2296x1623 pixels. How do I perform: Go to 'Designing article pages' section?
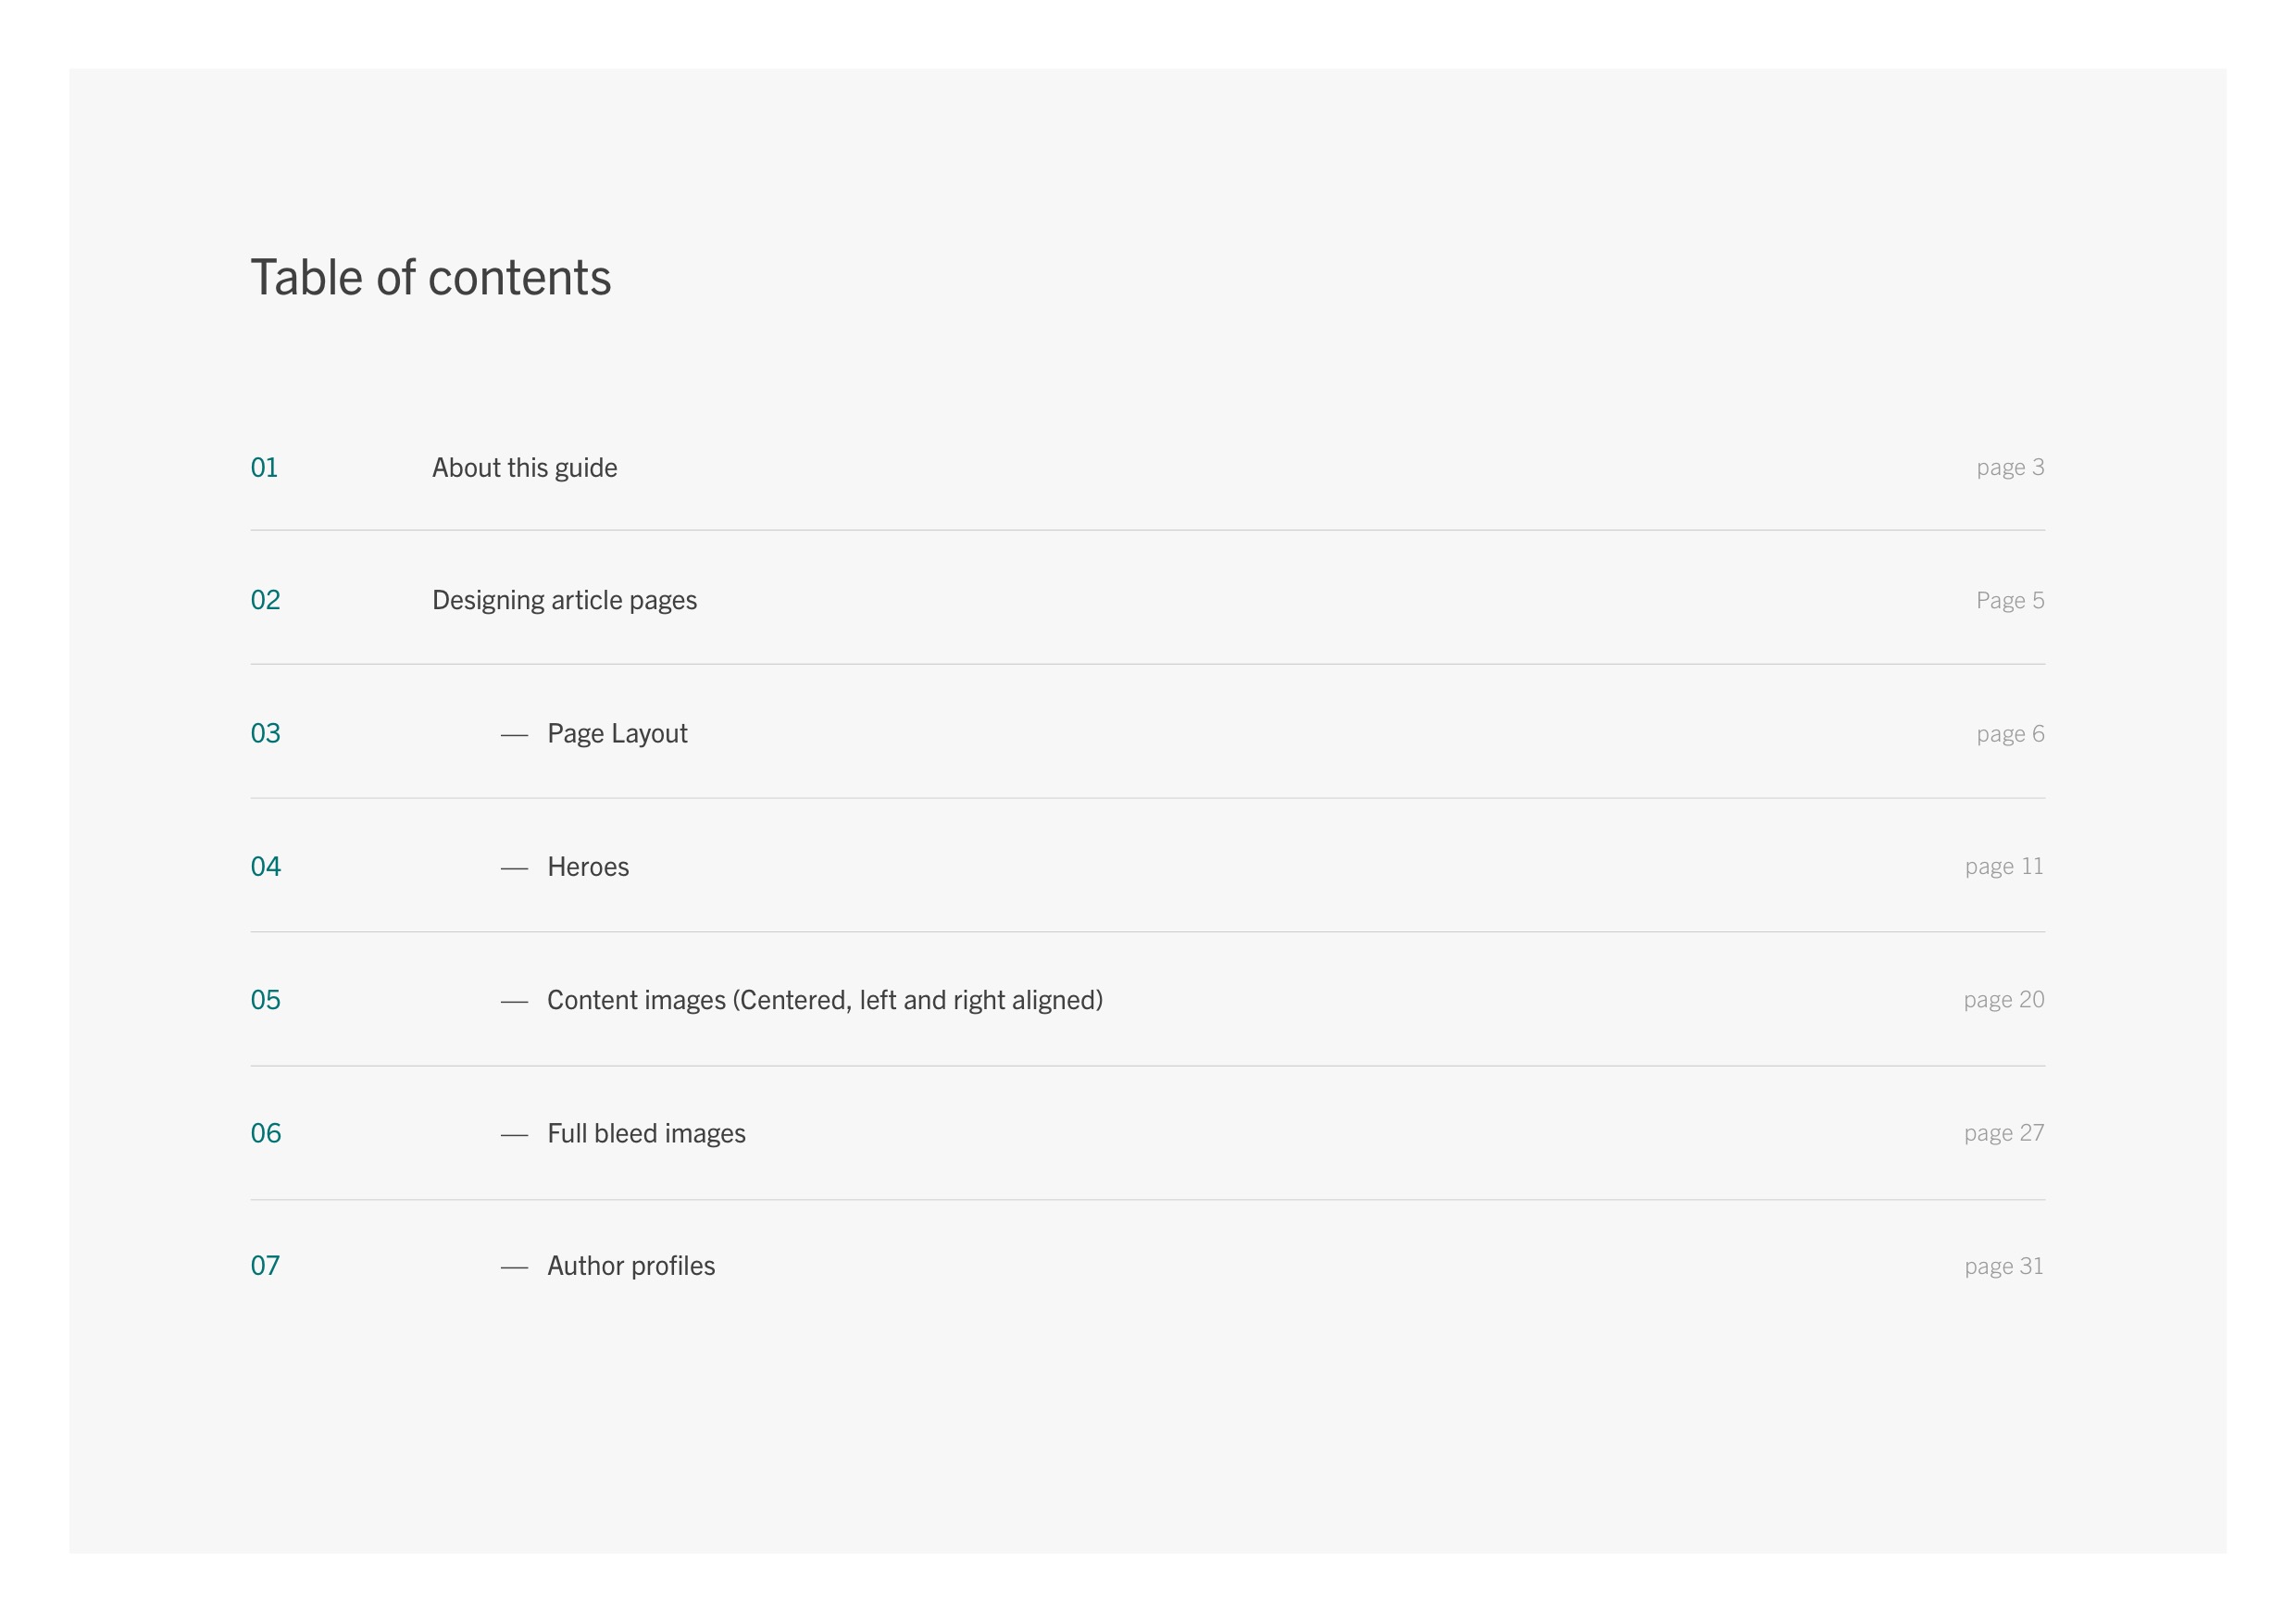564,601
